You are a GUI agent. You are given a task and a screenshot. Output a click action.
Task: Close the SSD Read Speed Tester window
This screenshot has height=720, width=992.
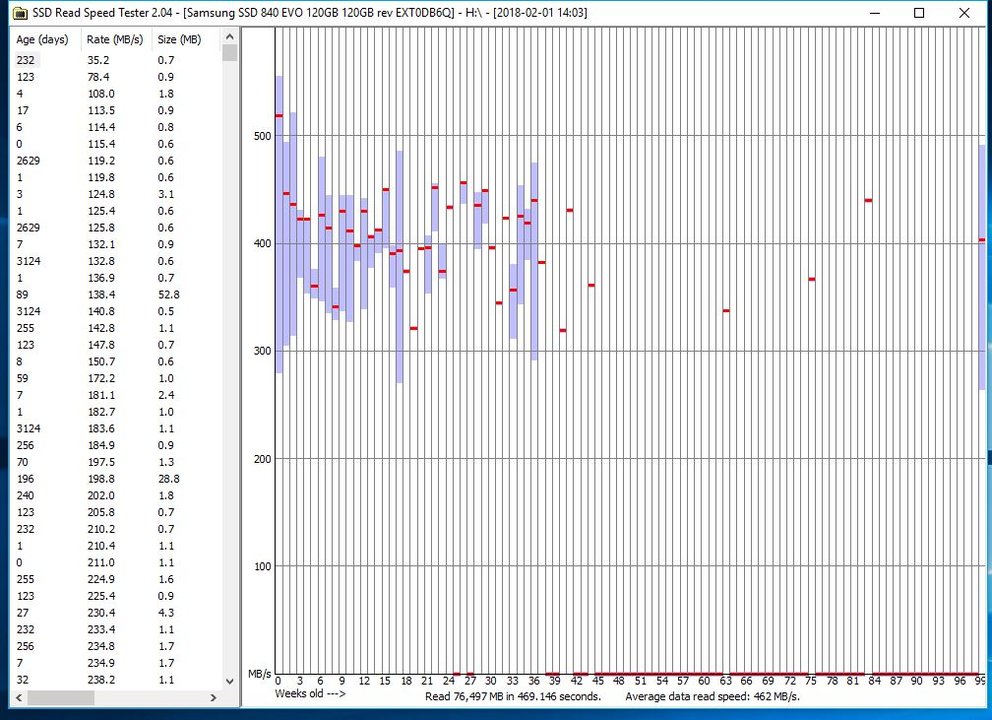point(964,13)
